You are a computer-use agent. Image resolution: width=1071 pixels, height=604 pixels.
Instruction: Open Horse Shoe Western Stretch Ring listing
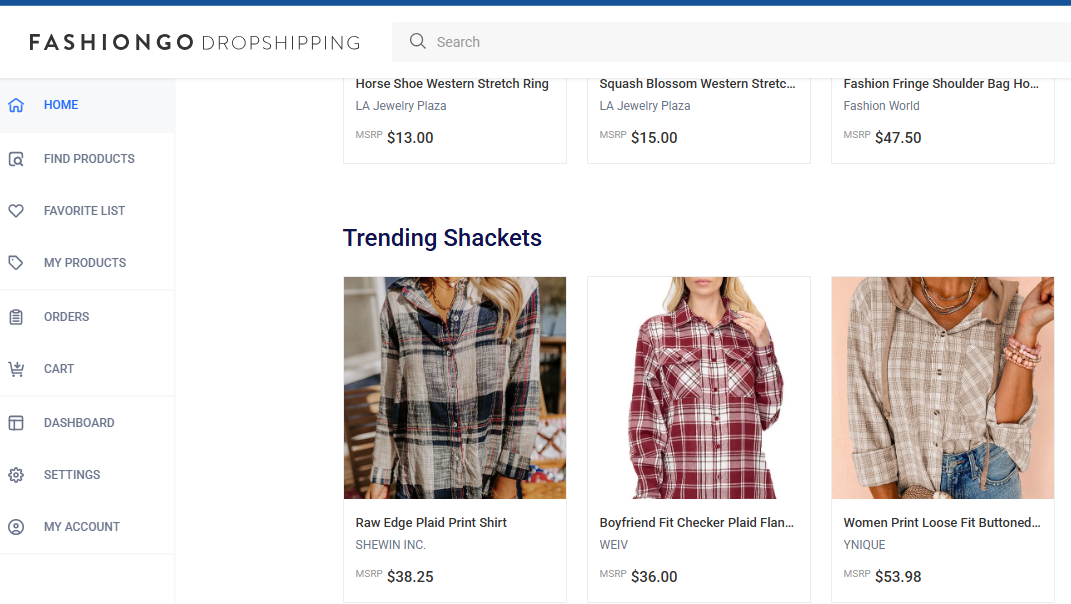452,83
